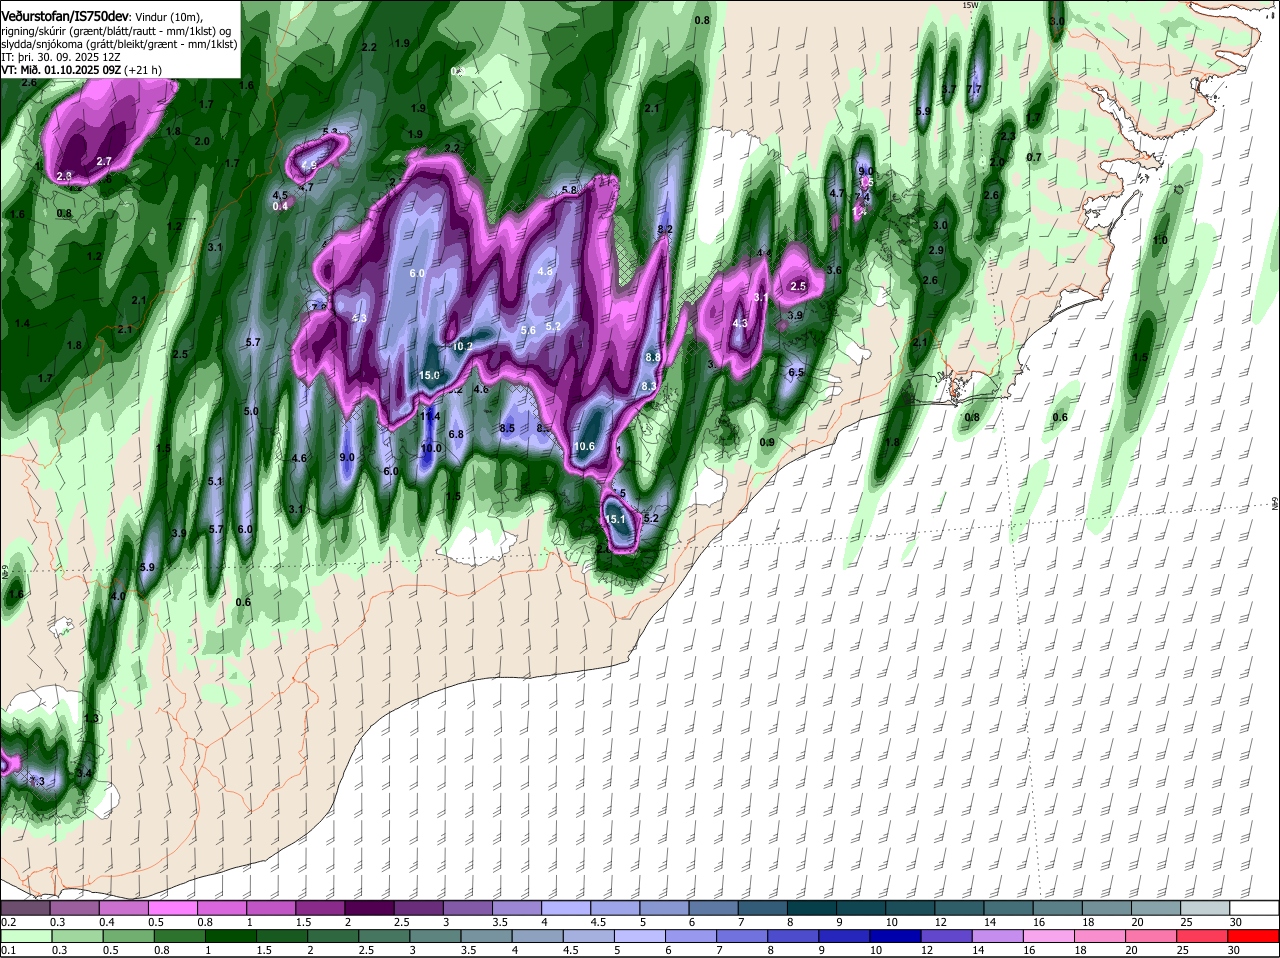Click the 15W longitude label

(x=969, y=5)
